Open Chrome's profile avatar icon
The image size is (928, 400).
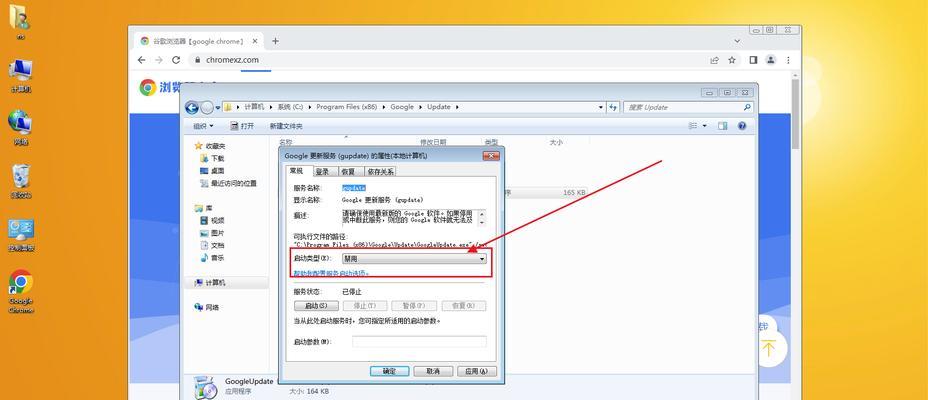coord(771,60)
